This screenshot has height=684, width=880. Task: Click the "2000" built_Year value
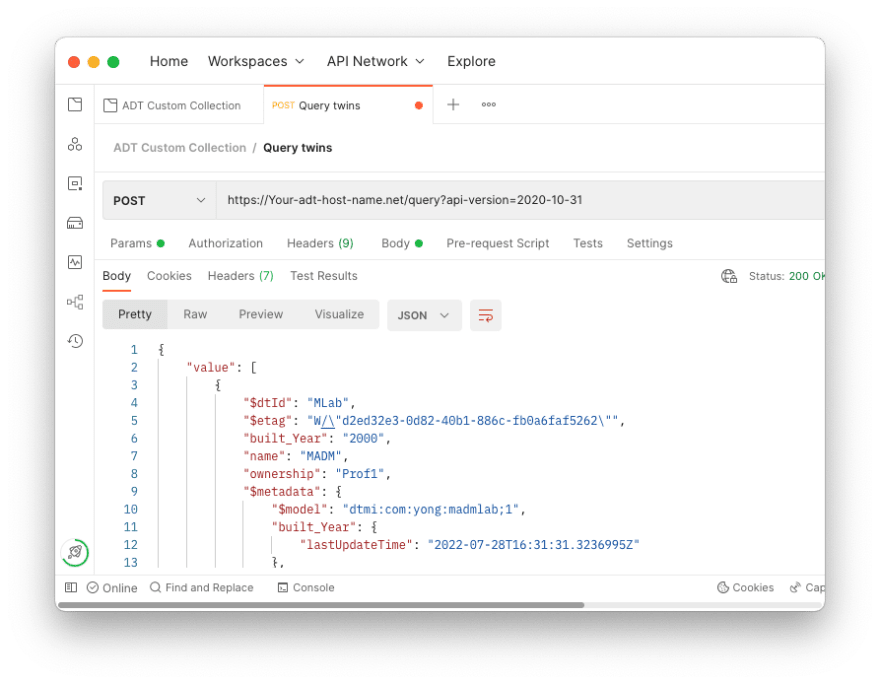[x=363, y=438]
